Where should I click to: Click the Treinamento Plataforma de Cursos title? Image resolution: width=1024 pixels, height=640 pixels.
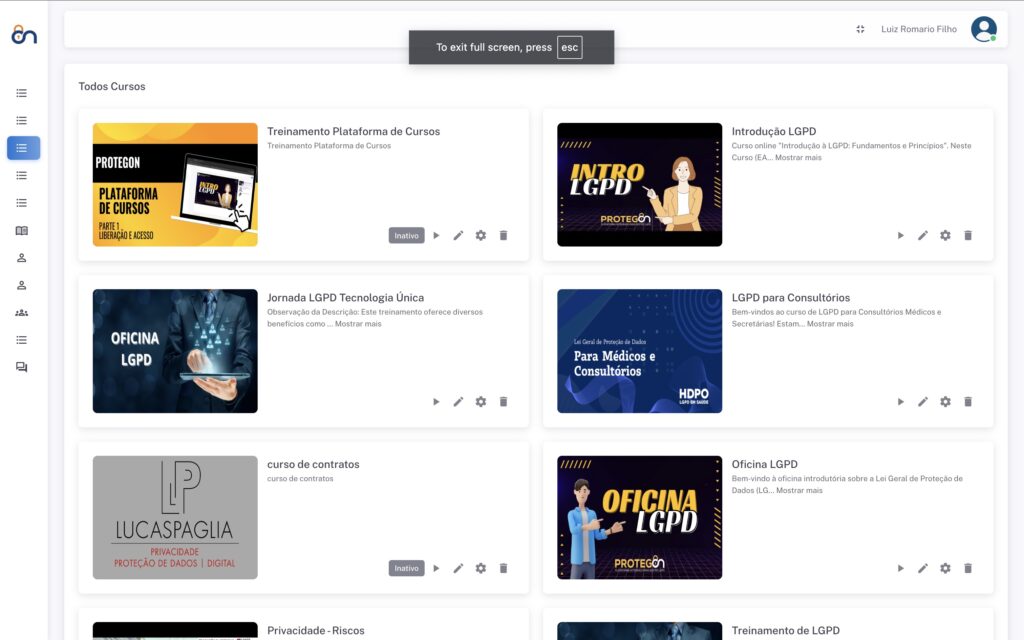(353, 131)
